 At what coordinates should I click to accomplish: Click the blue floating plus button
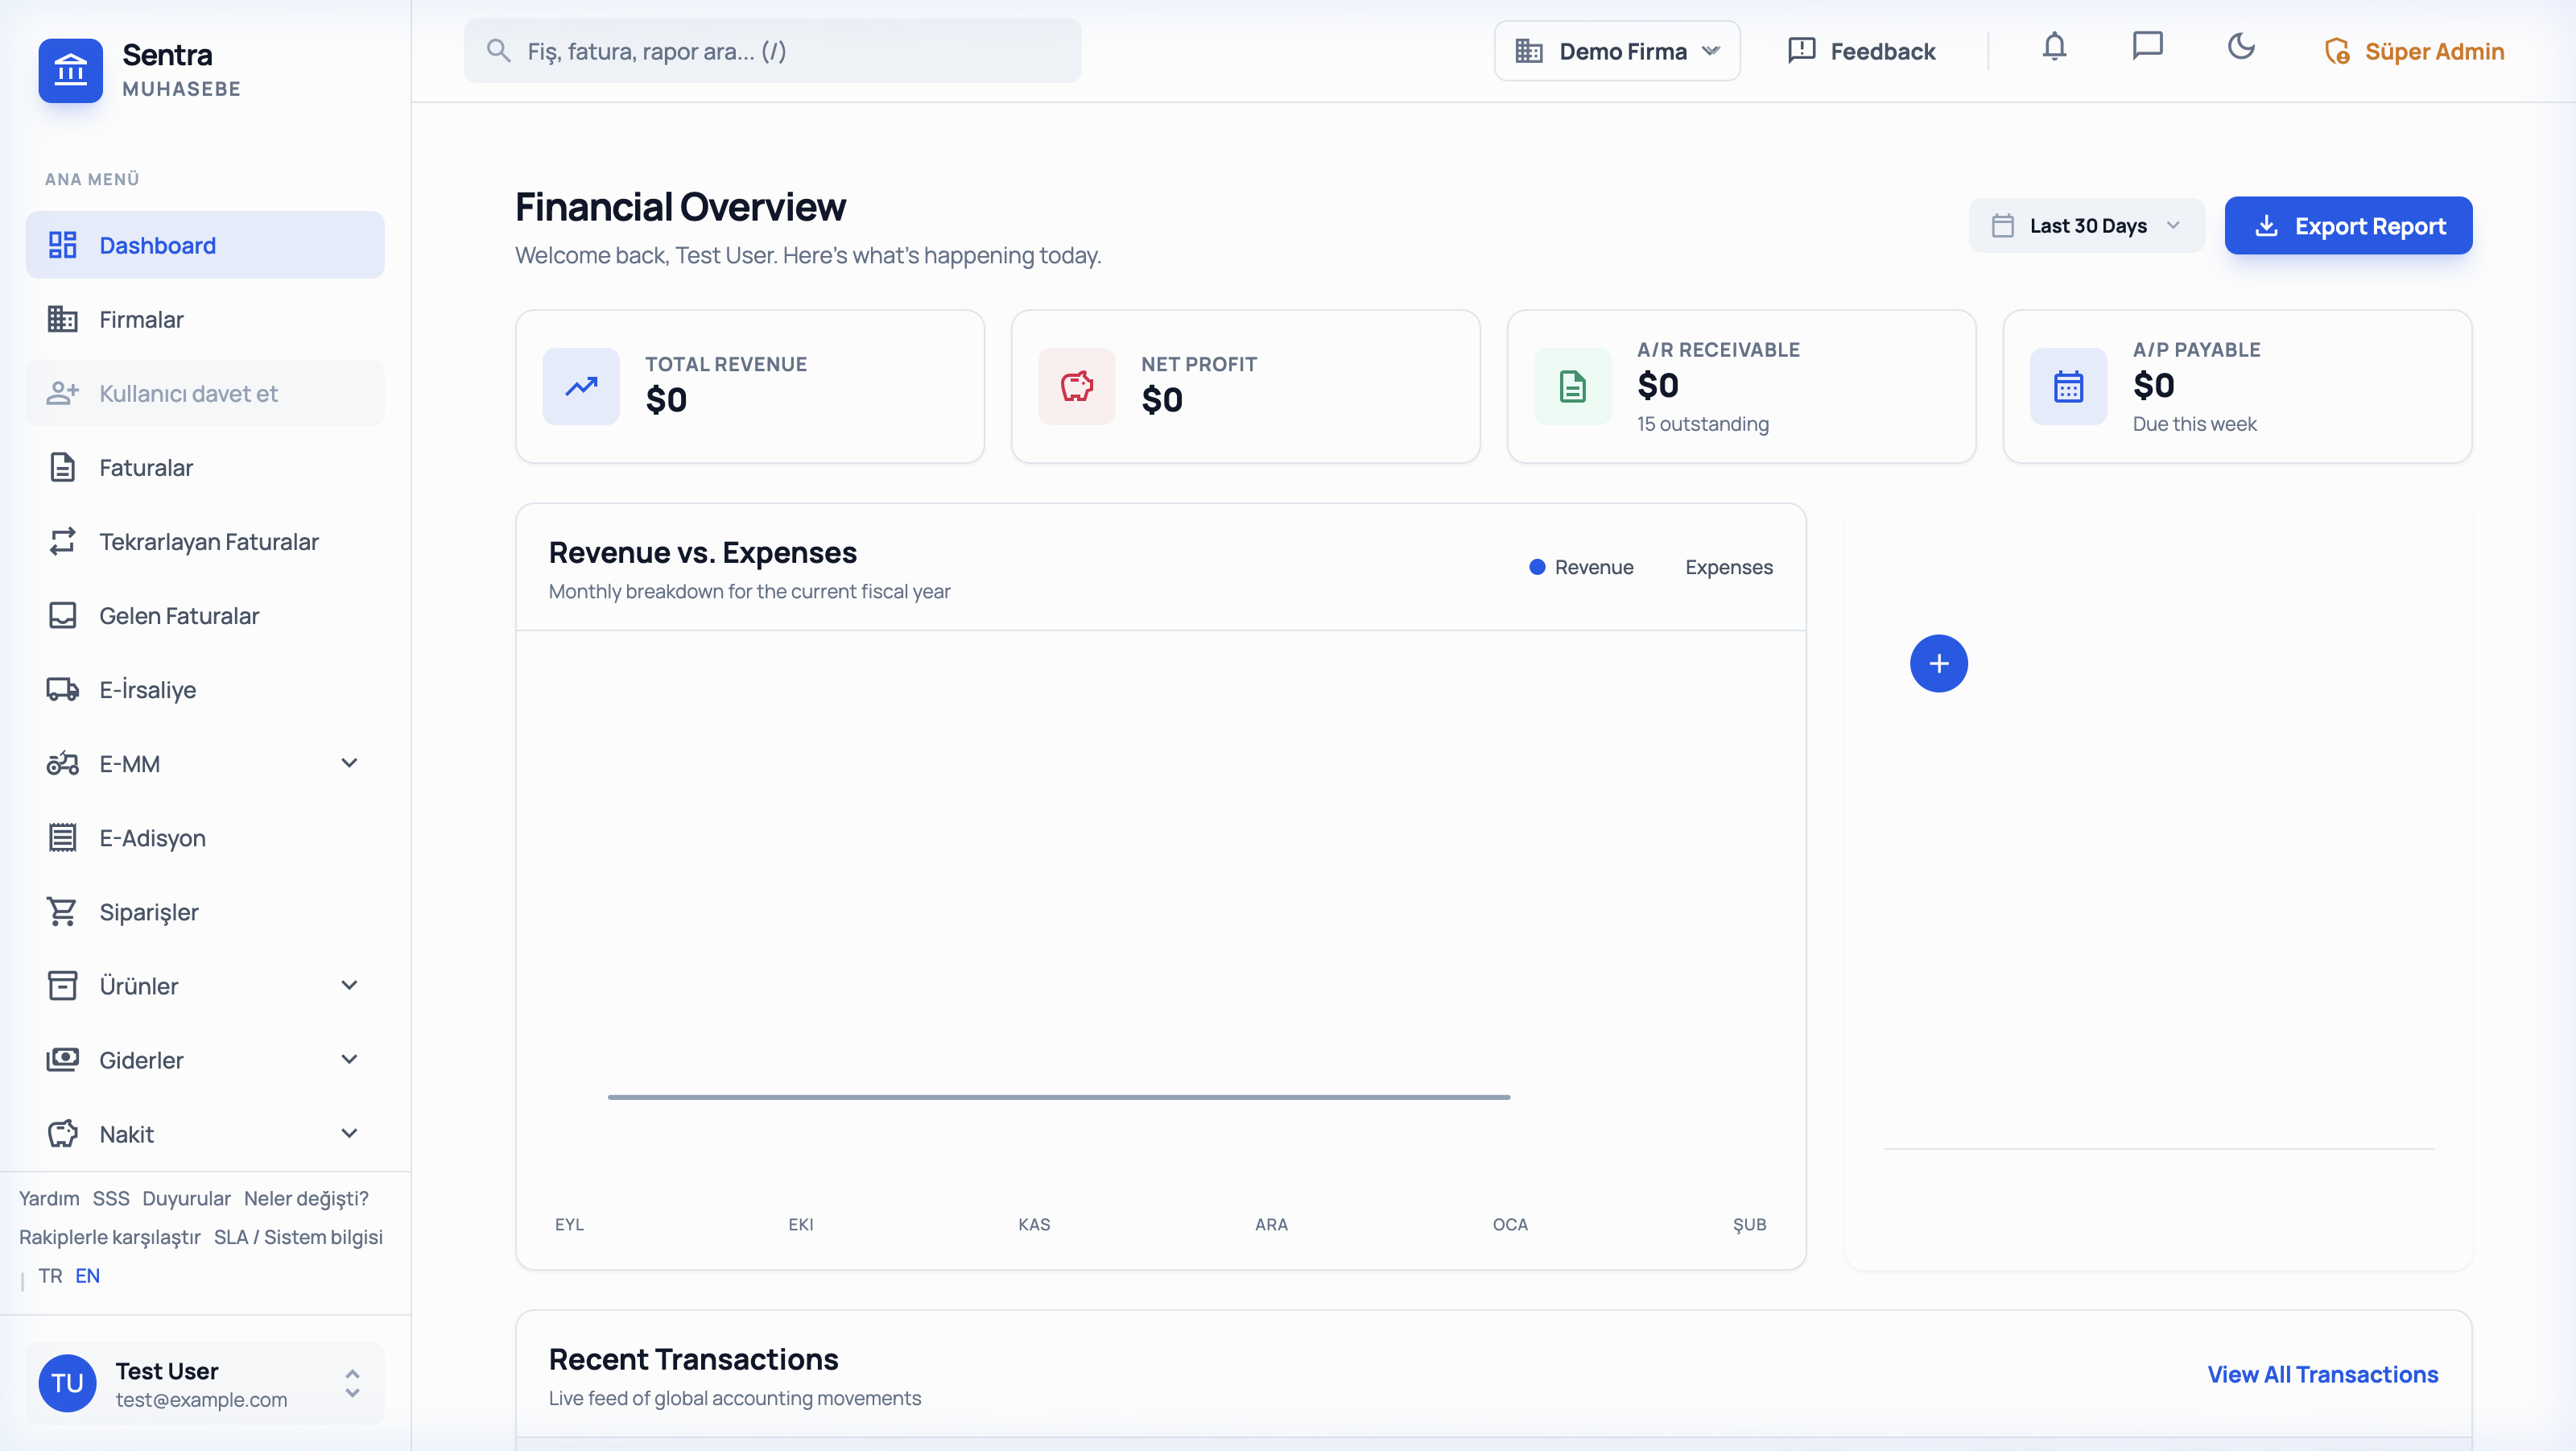coord(1939,663)
